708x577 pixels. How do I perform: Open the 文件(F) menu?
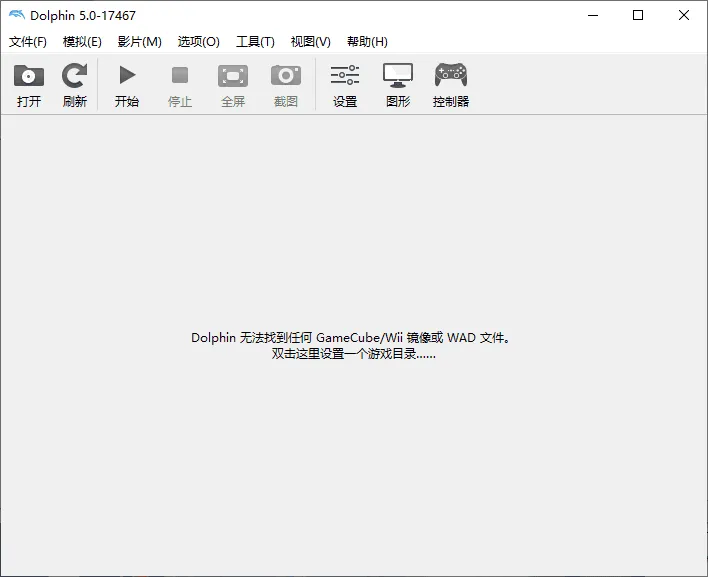pyautogui.click(x=28, y=42)
